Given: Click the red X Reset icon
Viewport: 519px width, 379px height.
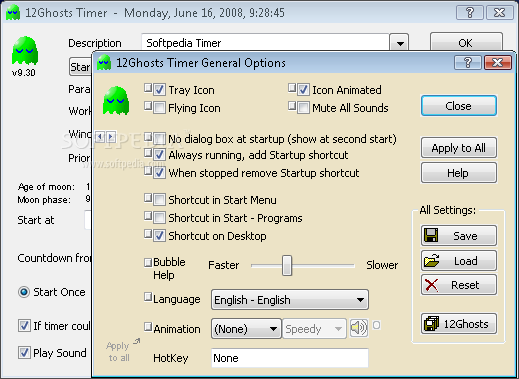Looking at the screenshot, I should click(x=431, y=285).
